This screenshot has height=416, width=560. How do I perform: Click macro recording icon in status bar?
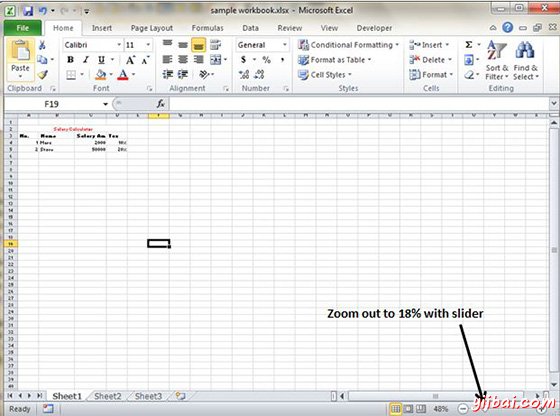coord(48,409)
